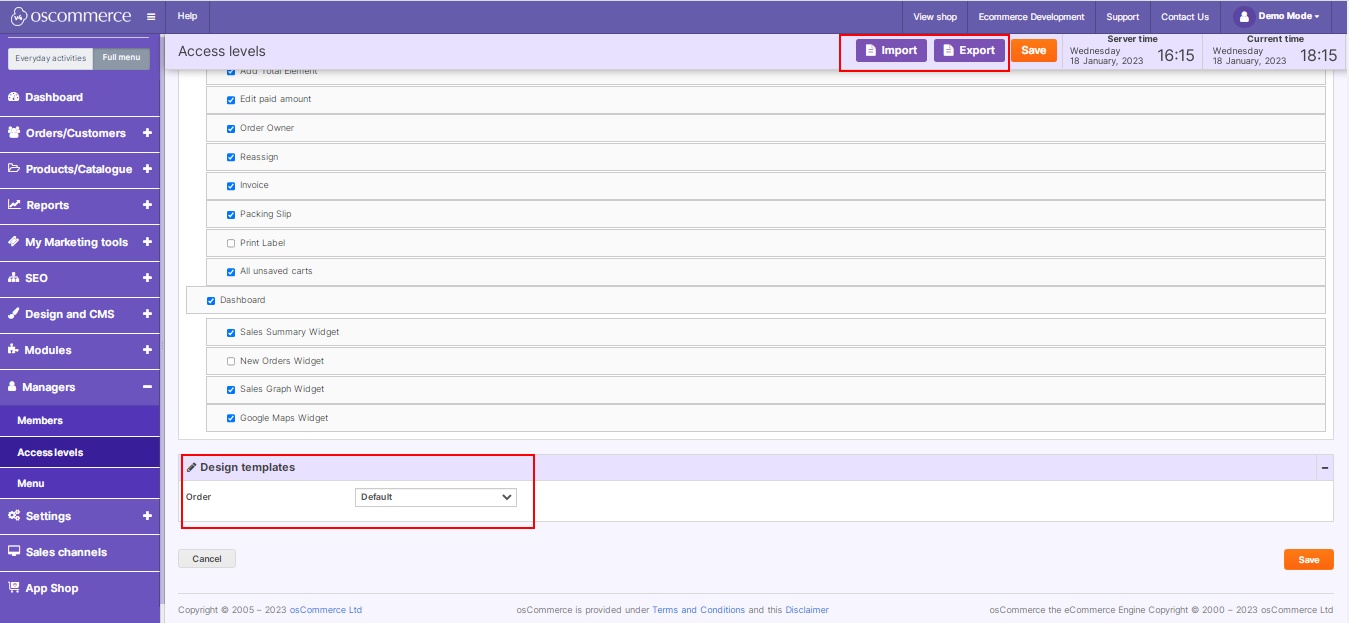Toggle the Google Maps Widget checkbox
This screenshot has width=1349, height=623.
click(231, 418)
